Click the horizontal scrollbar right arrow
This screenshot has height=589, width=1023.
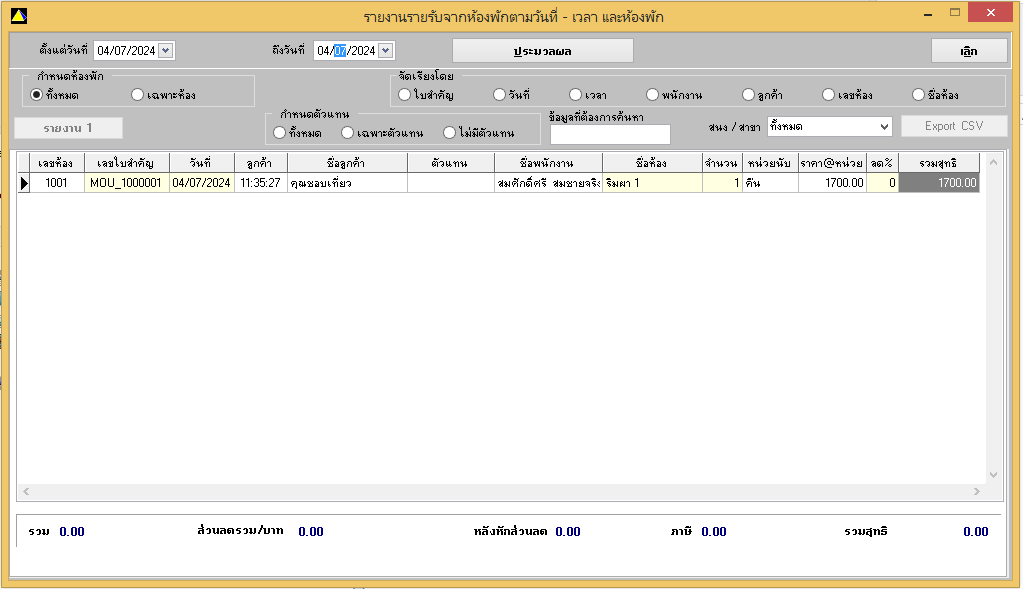[x=977, y=492]
